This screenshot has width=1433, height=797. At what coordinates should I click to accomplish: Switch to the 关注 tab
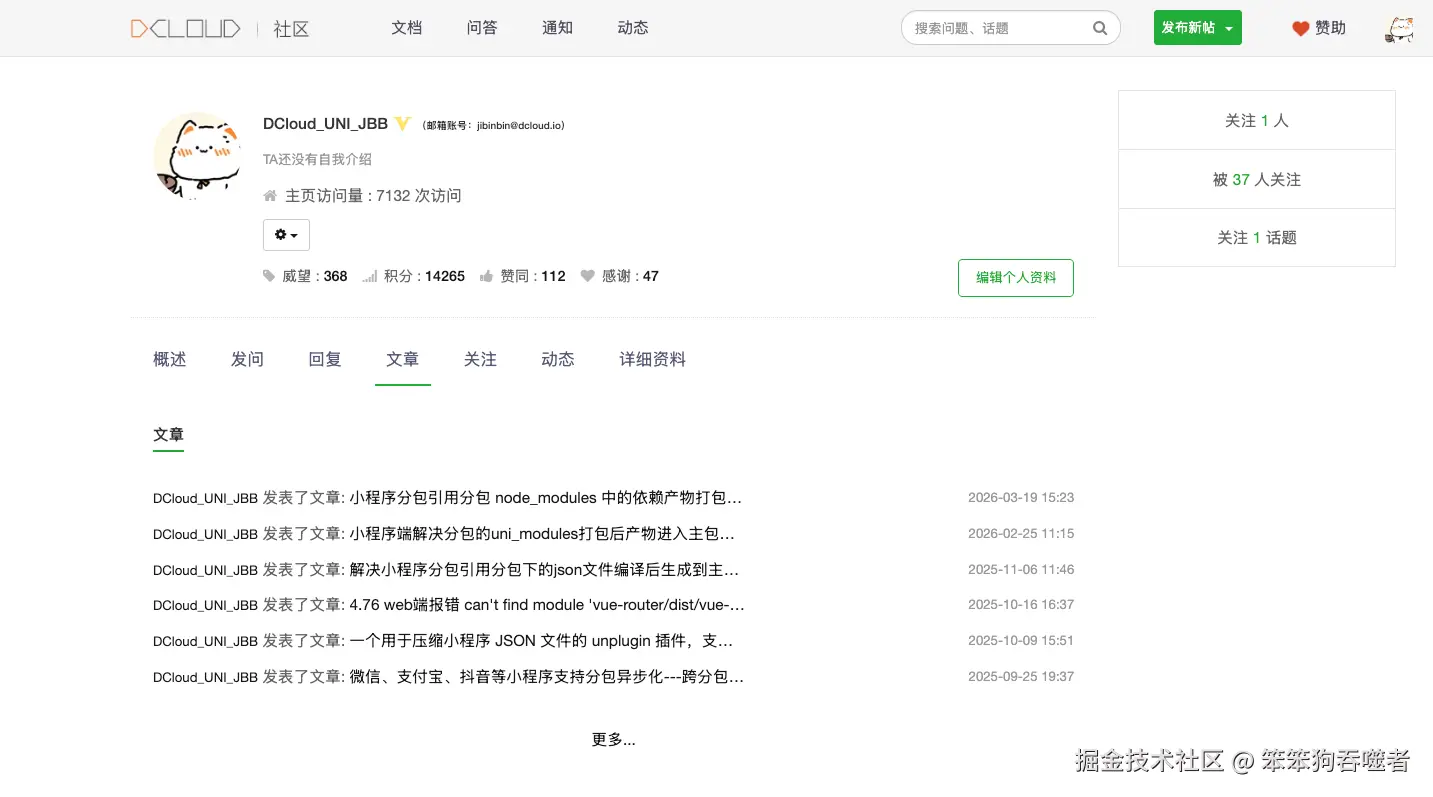(x=480, y=359)
